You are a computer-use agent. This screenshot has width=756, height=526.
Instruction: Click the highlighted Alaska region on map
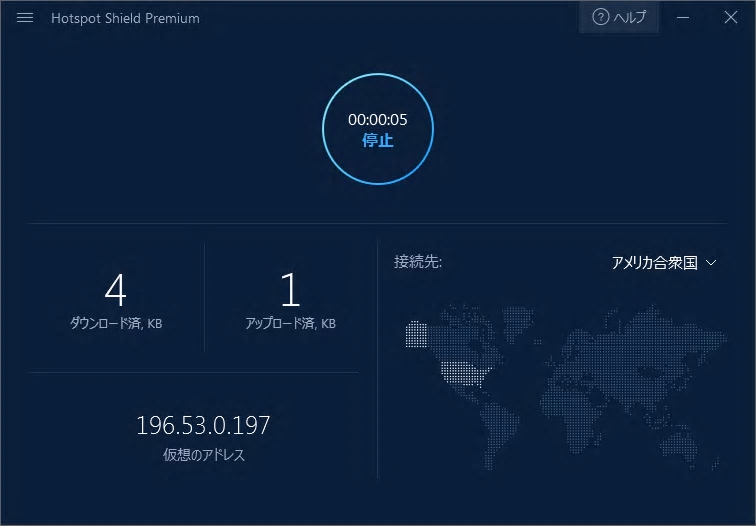[x=416, y=334]
